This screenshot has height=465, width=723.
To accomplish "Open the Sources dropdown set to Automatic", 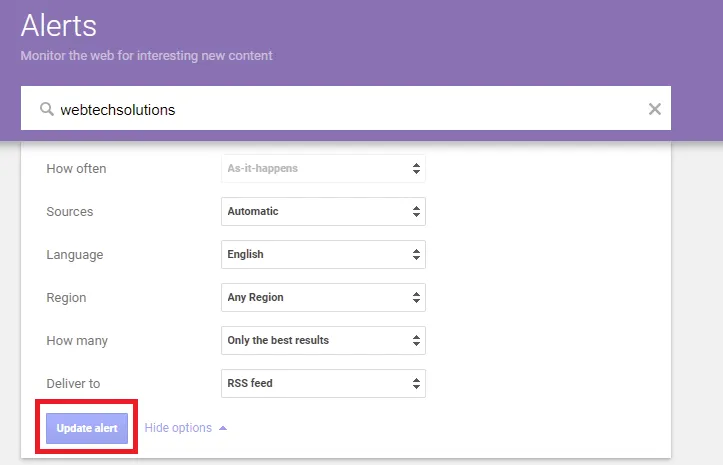I will click(x=323, y=211).
